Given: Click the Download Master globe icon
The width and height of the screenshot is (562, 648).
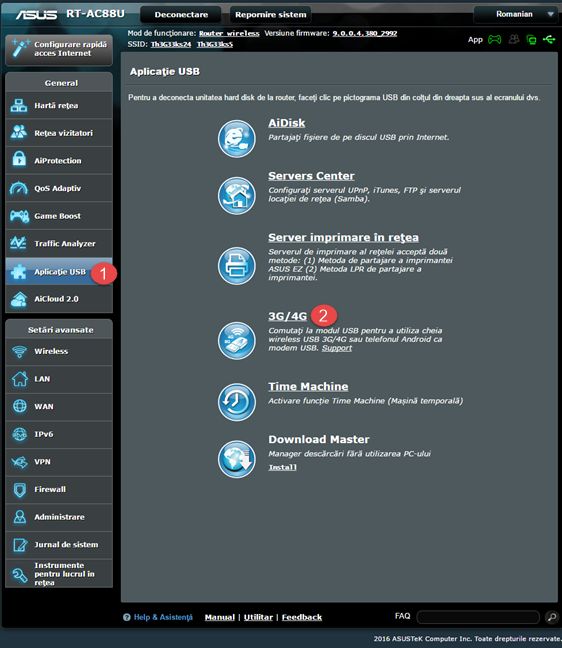Looking at the screenshot, I should (236, 459).
